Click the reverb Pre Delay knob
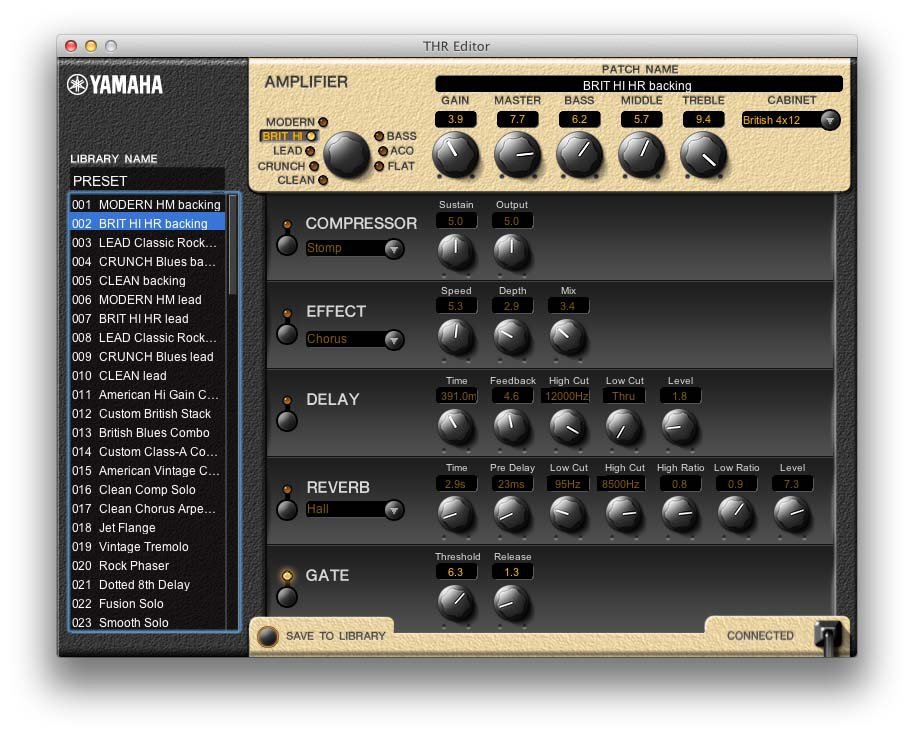The image size is (914, 736). coord(511,514)
